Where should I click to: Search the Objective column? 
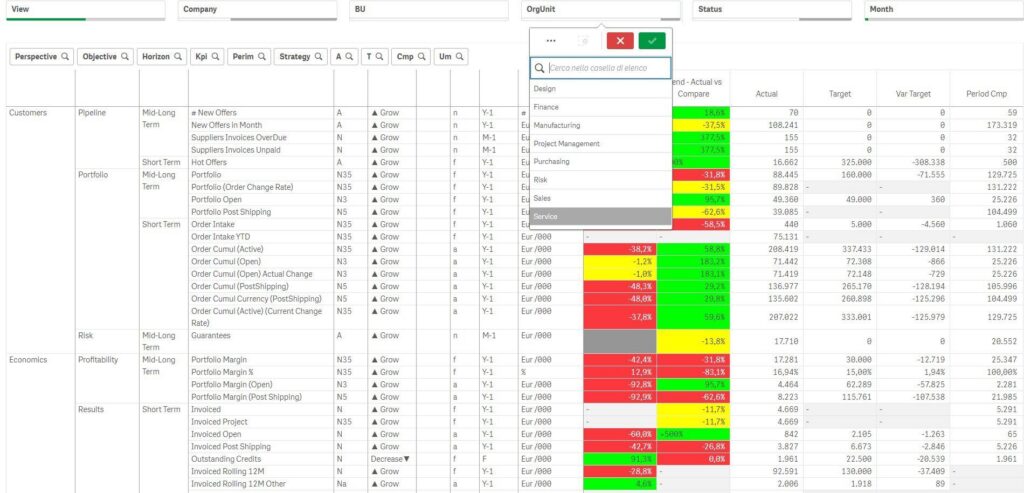point(106,57)
